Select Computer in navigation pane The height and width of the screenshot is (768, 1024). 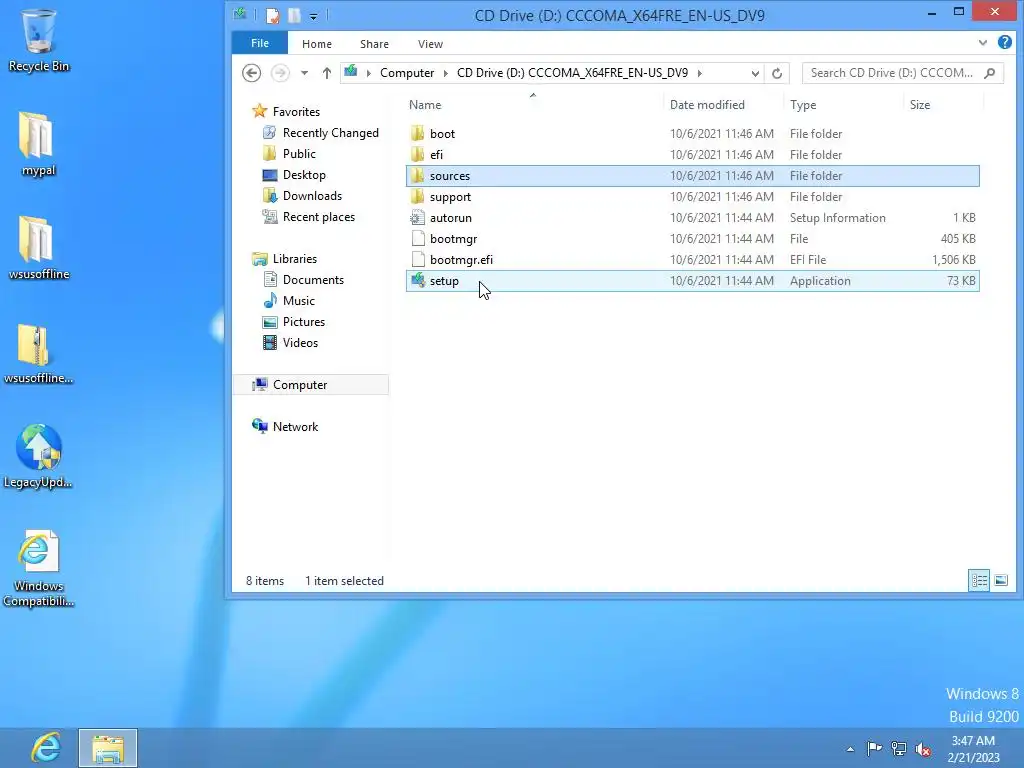pos(311,385)
